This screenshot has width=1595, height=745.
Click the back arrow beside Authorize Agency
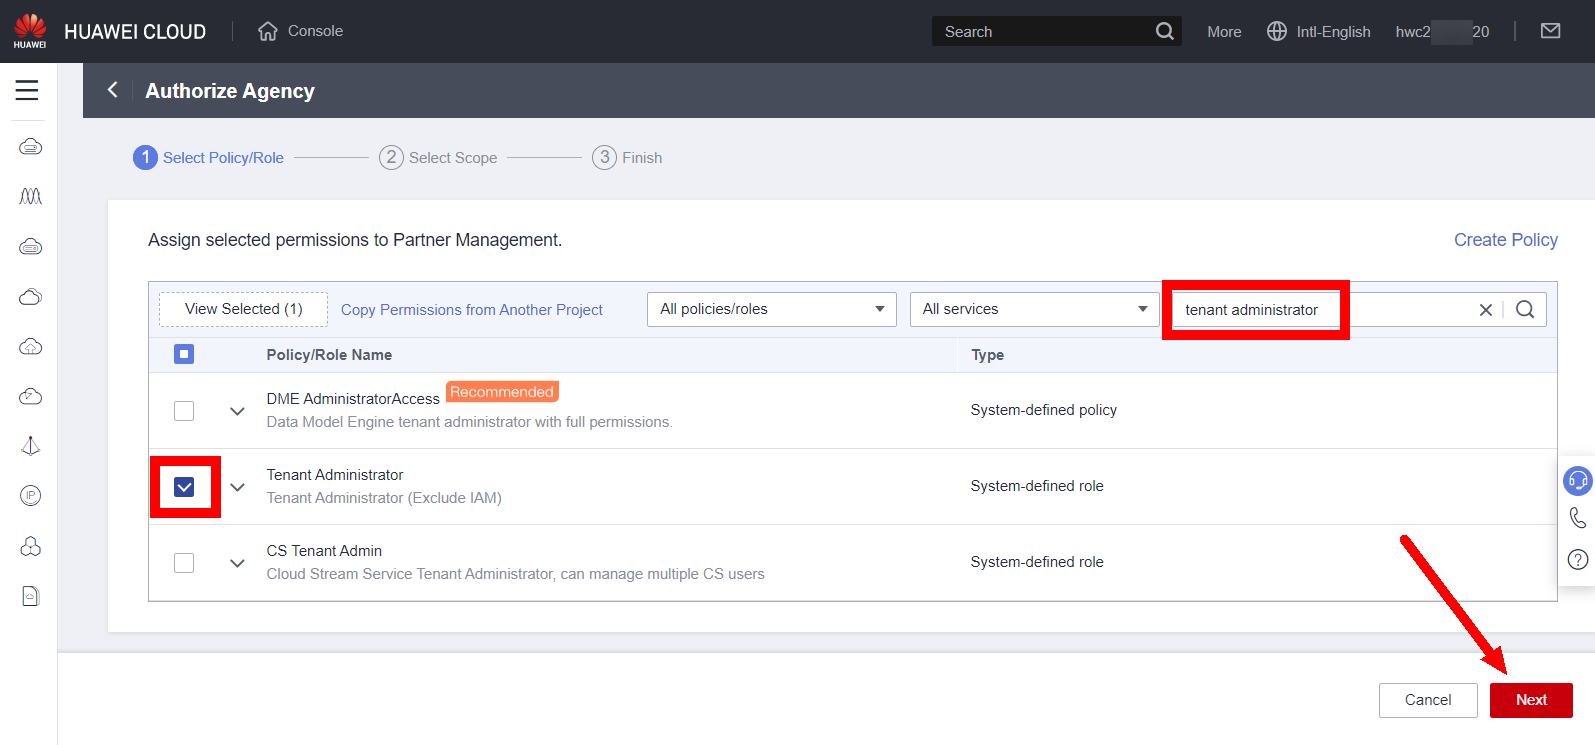click(113, 90)
